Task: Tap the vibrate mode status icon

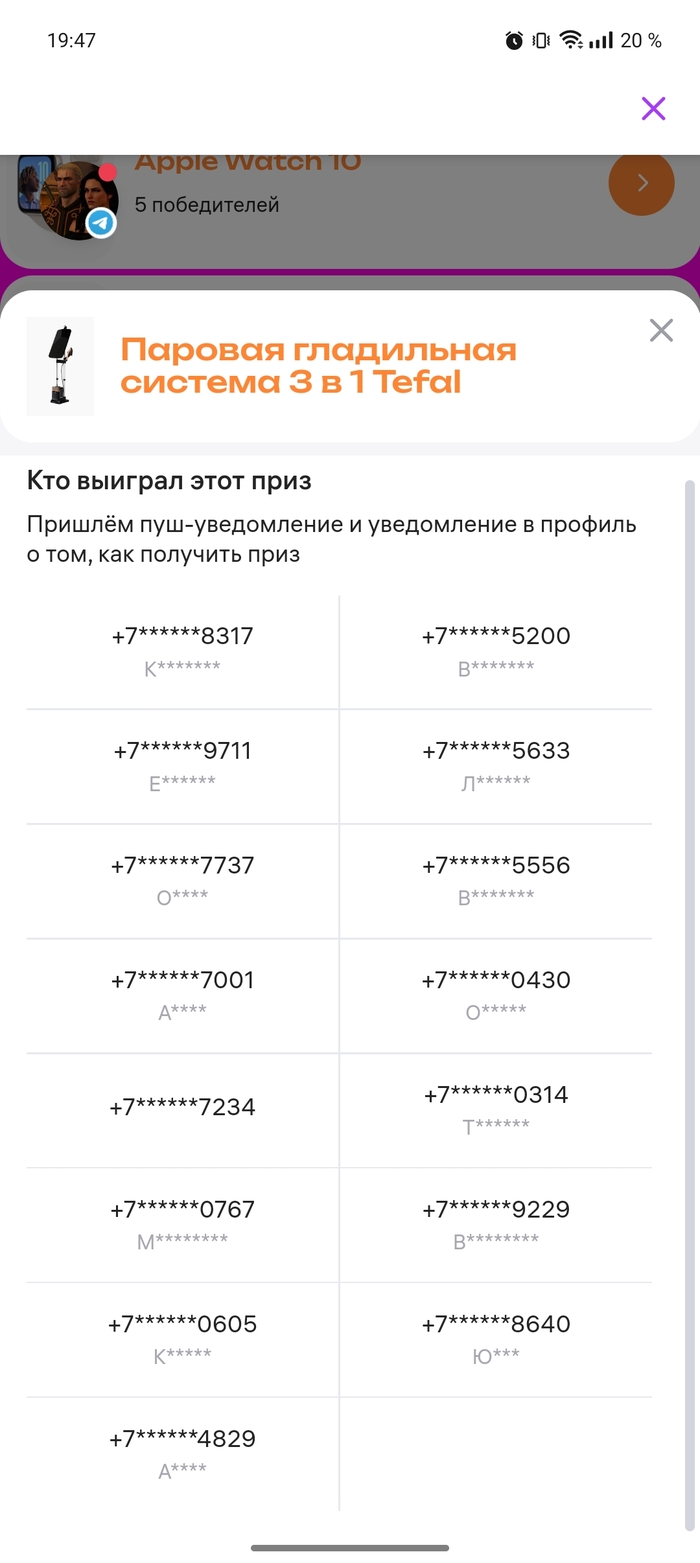Action: 542,41
